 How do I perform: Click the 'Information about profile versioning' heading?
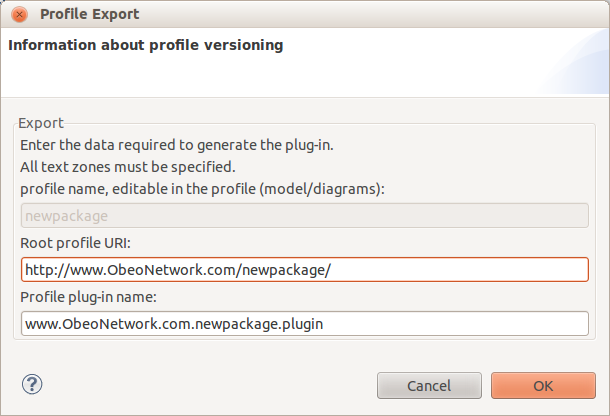(x=145, y=45)
